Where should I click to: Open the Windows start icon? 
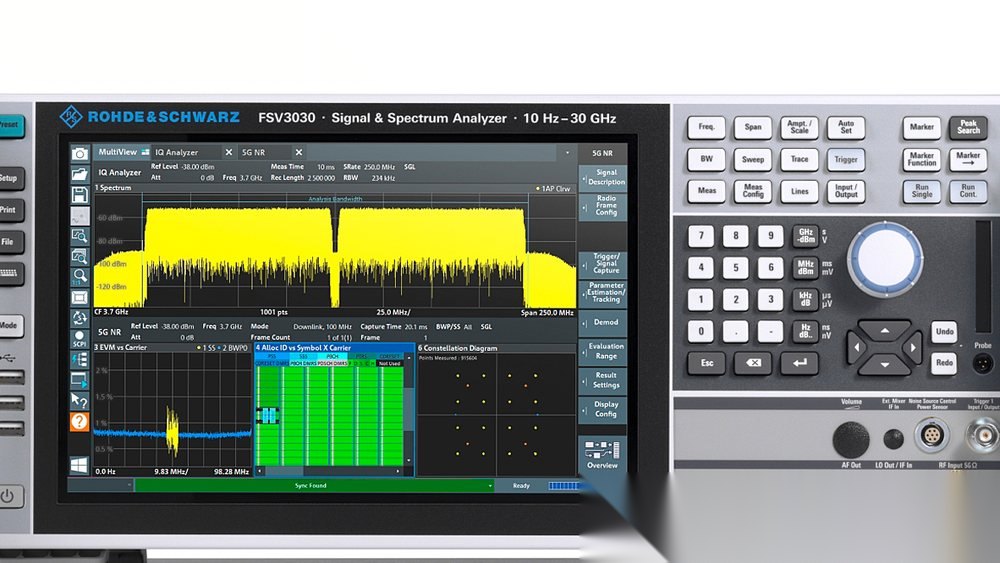[x=79, y=465]
